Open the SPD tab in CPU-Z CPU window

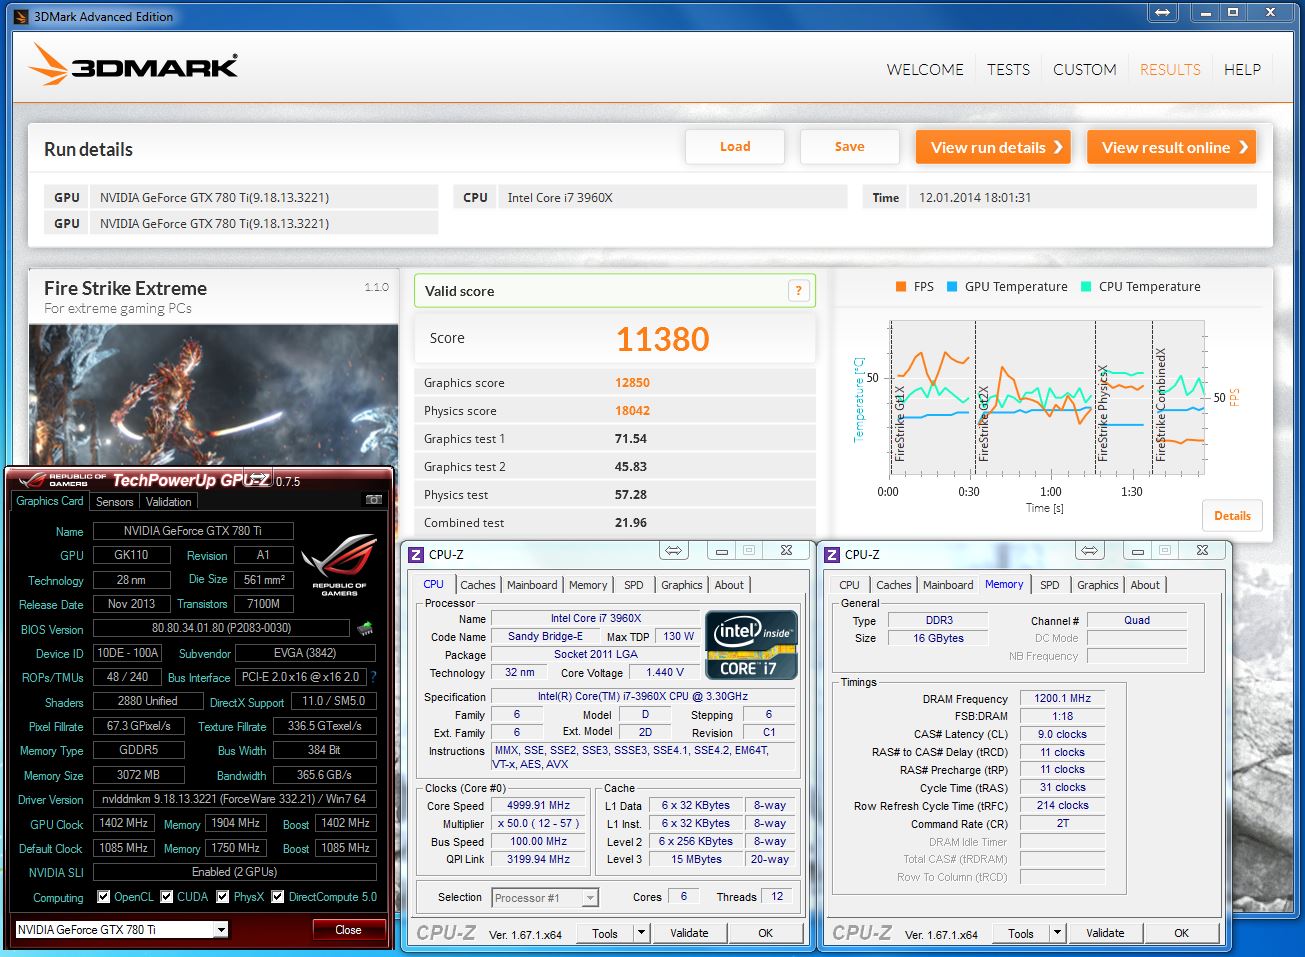coord(634,585)
